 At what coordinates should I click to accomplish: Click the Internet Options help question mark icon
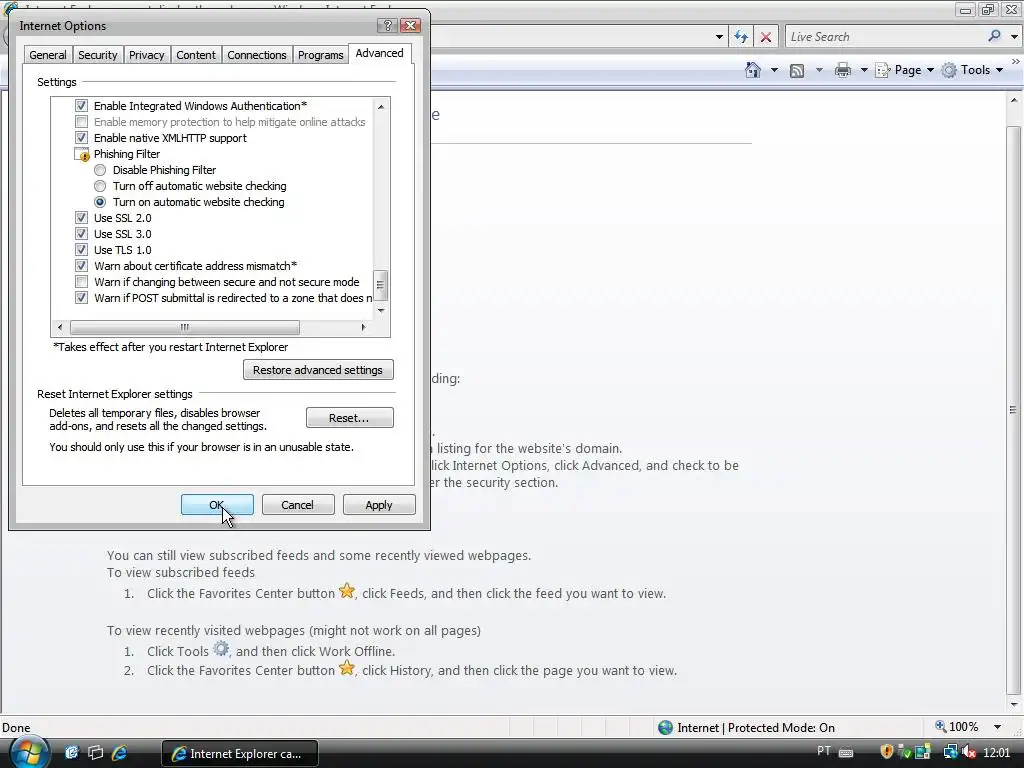(x=387, y=25)
